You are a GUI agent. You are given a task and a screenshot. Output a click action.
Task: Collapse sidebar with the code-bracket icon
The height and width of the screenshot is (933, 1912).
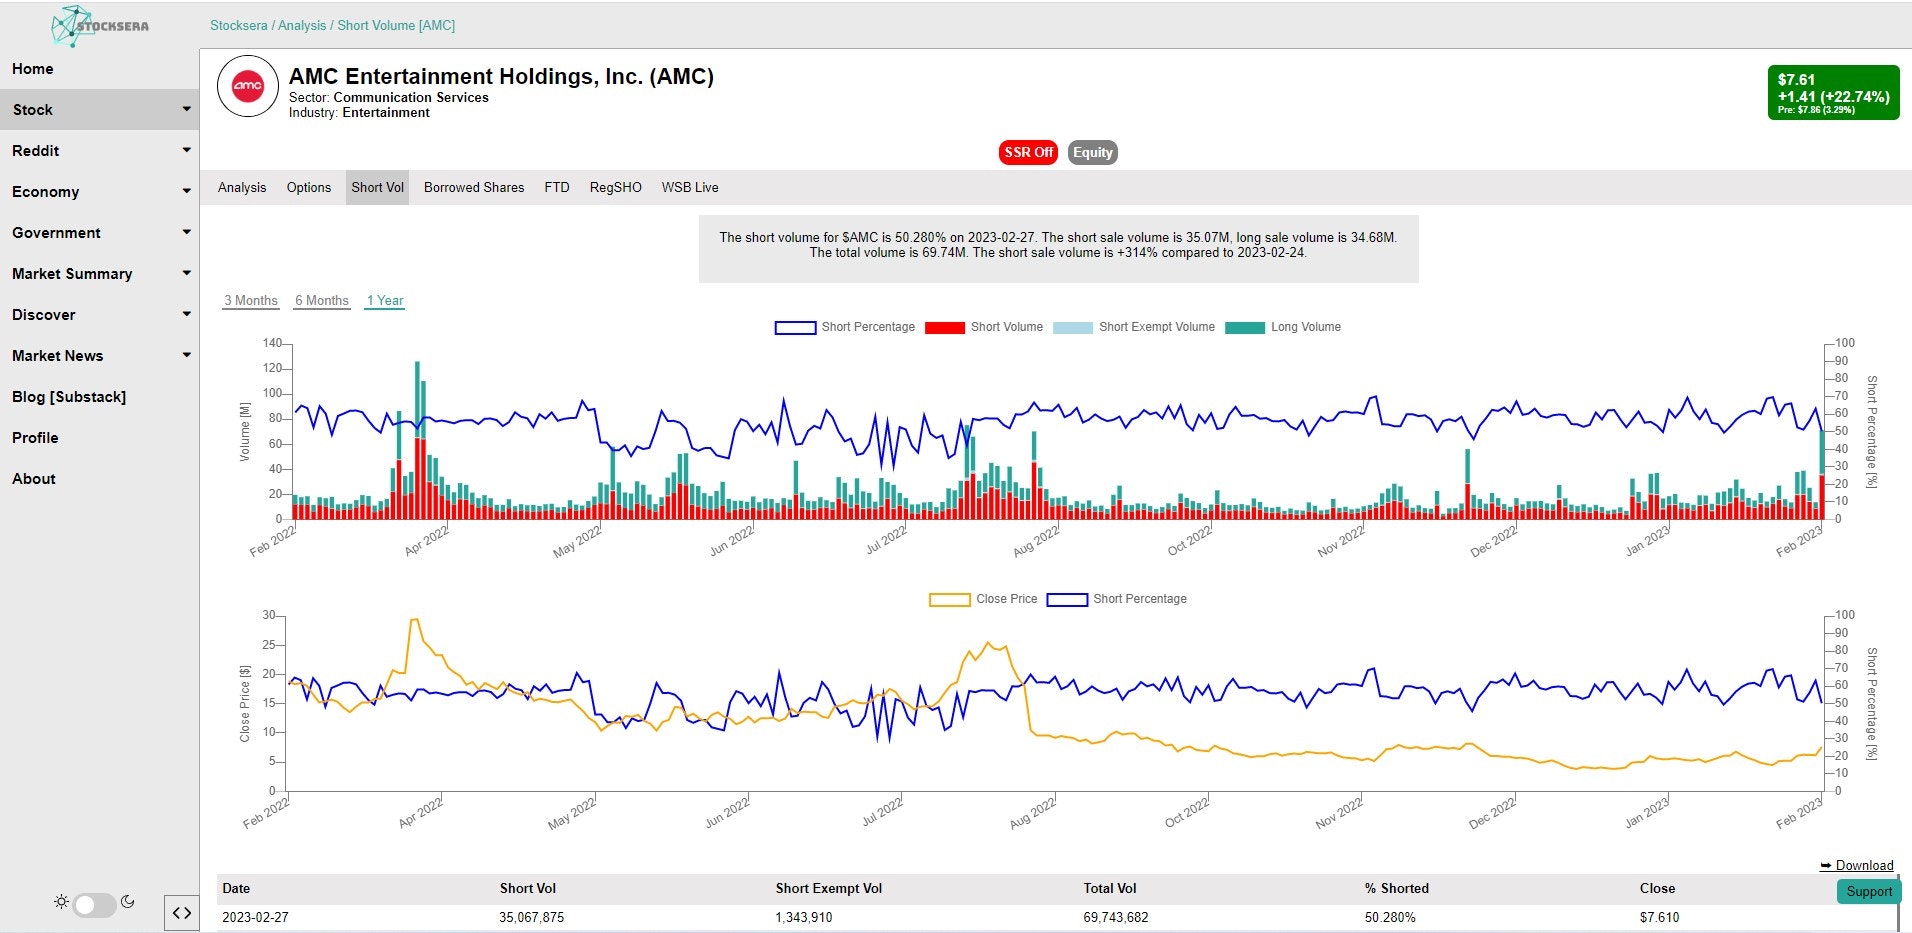[x=182, y=912]
